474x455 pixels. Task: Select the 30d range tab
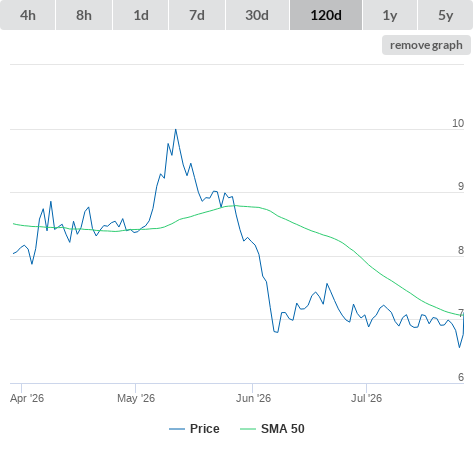pyautogui.click(x=257, y=15)
